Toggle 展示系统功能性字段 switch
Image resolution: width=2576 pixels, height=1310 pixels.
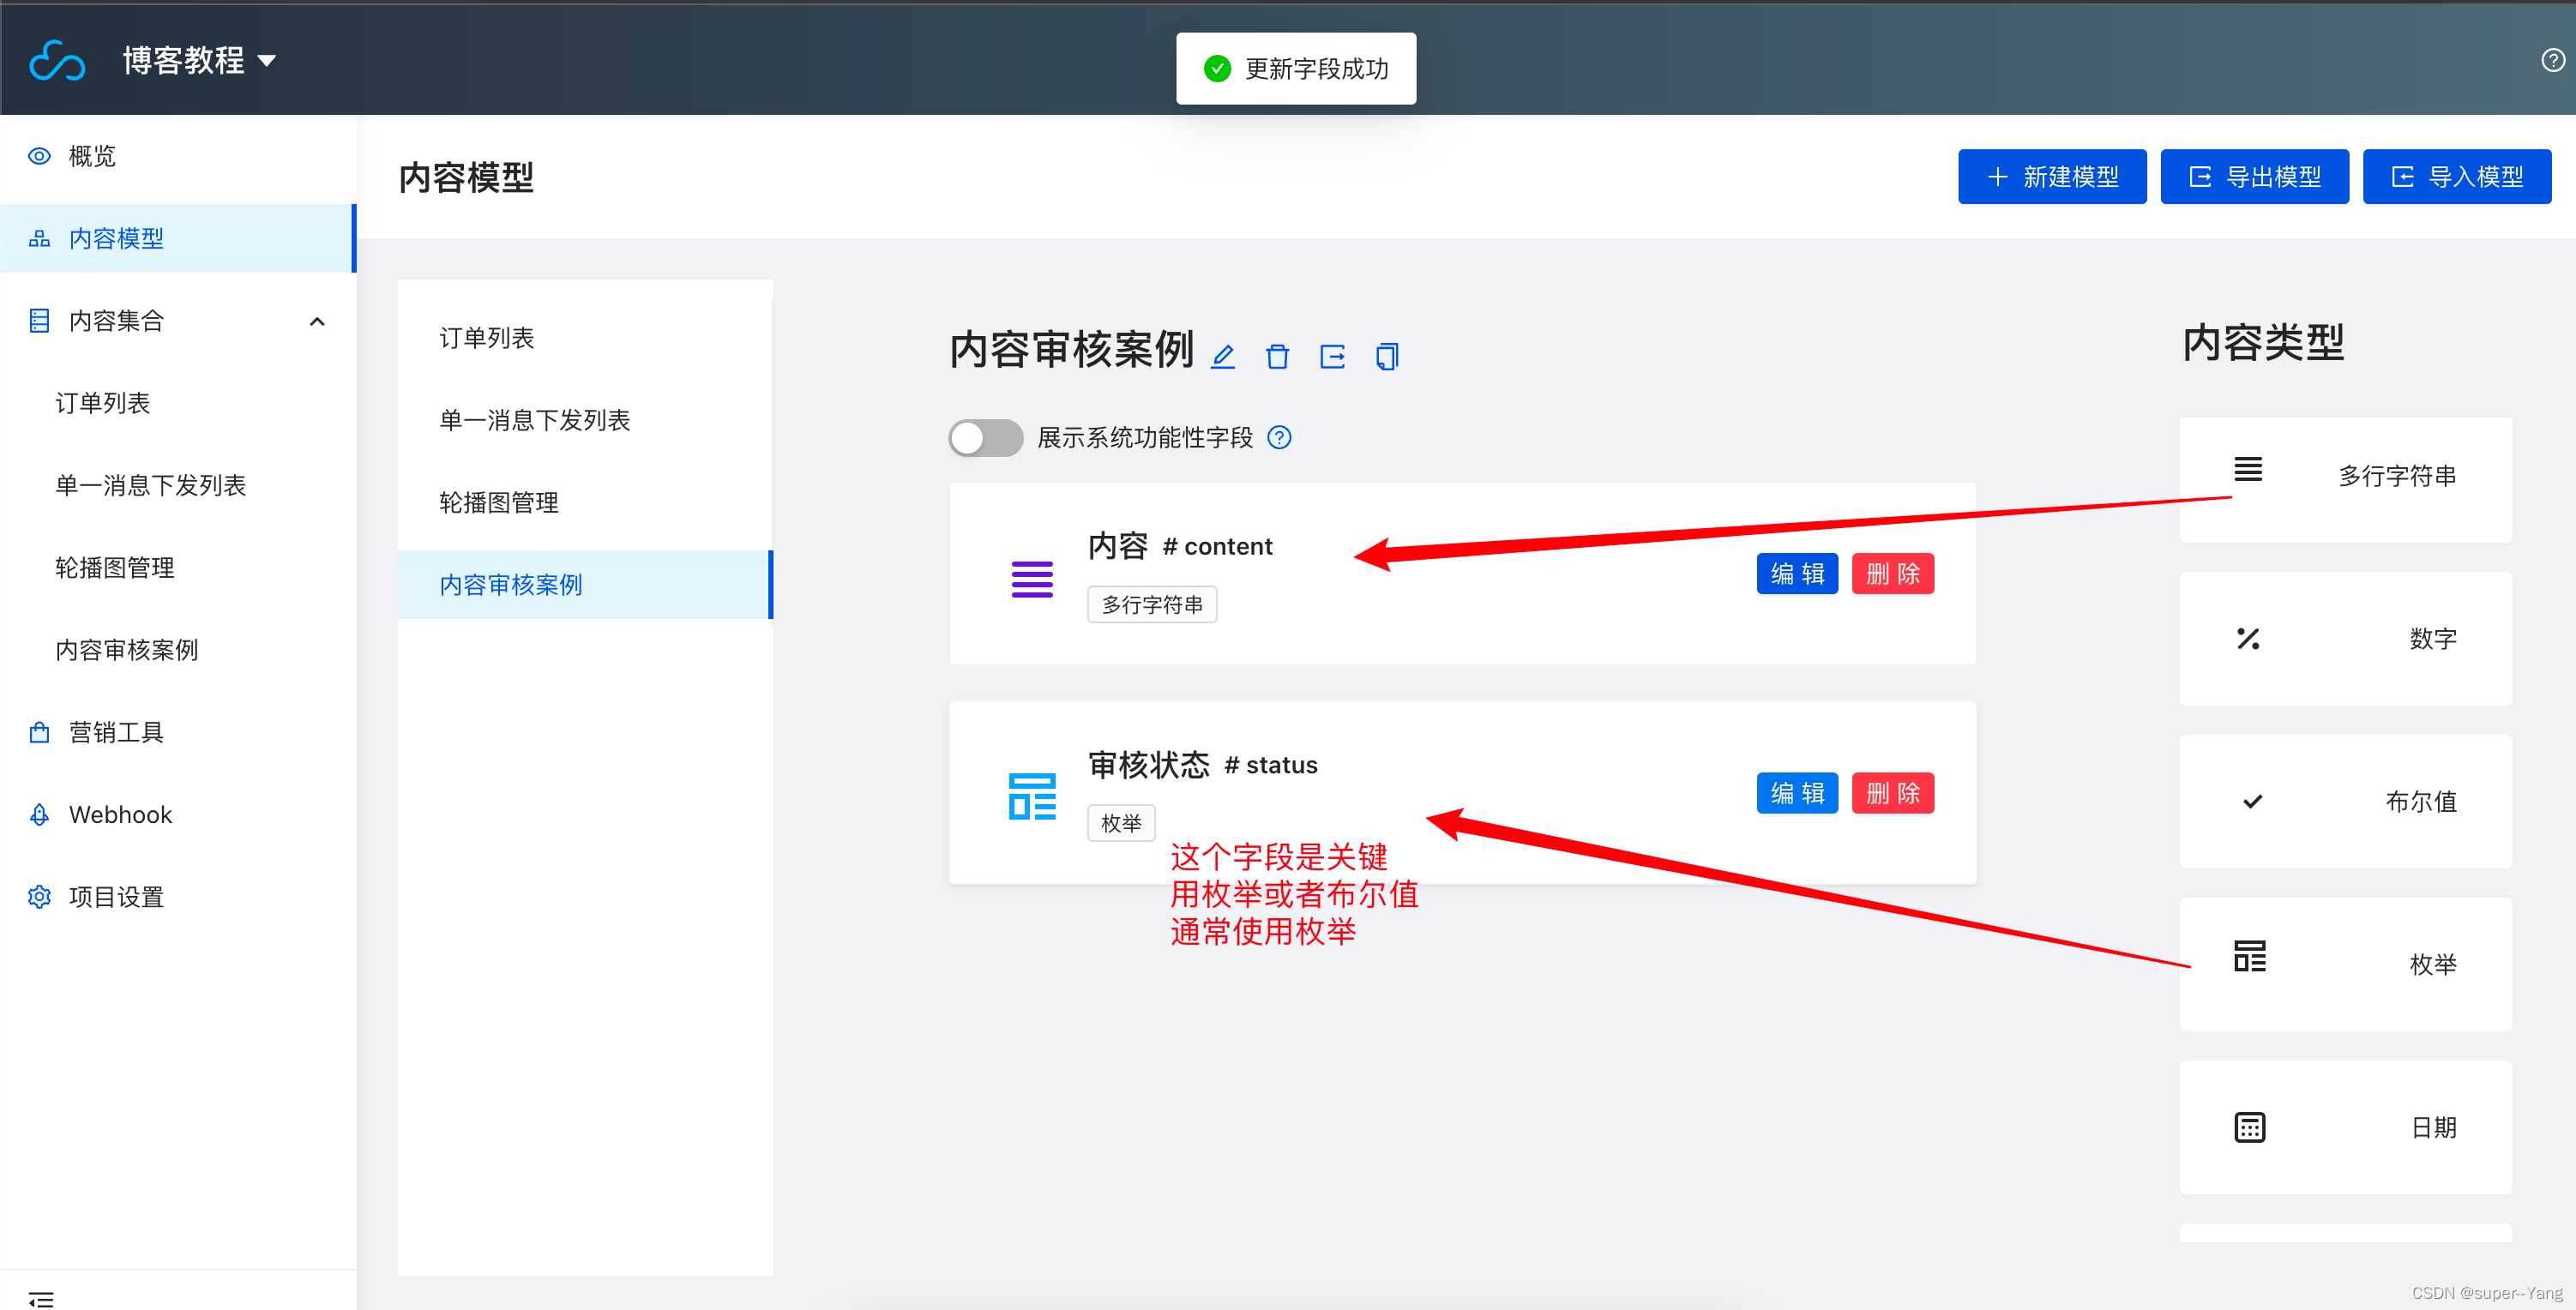click(x=985, y=438)
